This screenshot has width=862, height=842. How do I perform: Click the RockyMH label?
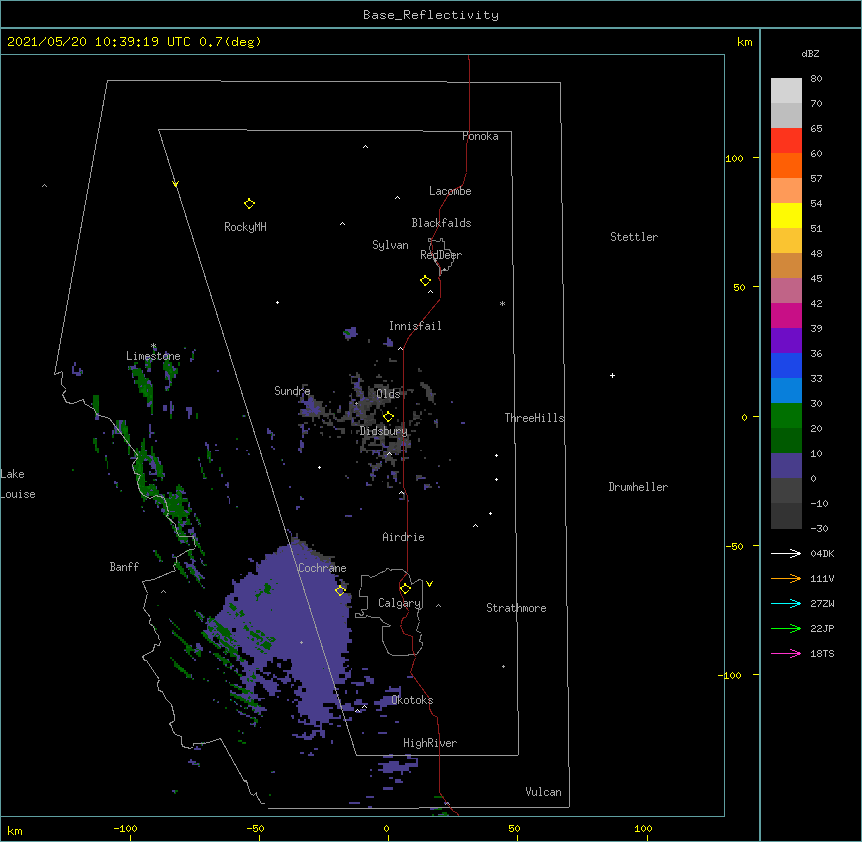click(x=245, y=227)
